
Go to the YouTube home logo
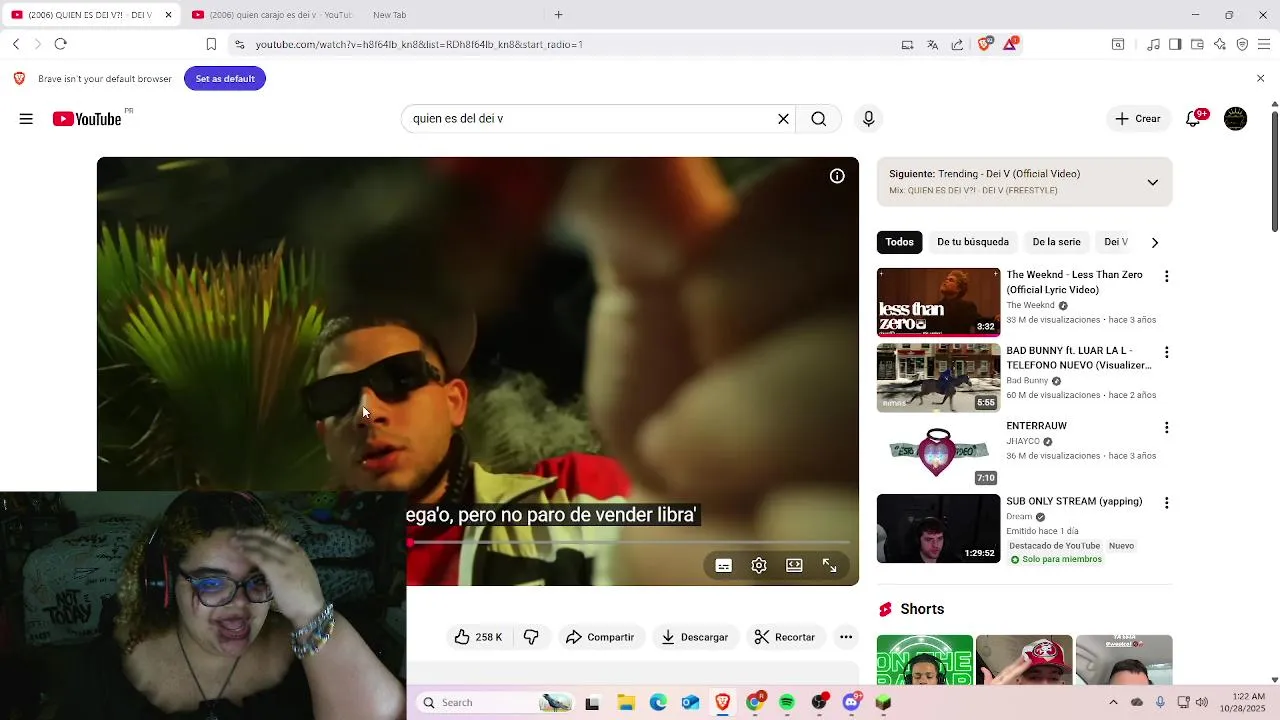[x=87, y=119]
